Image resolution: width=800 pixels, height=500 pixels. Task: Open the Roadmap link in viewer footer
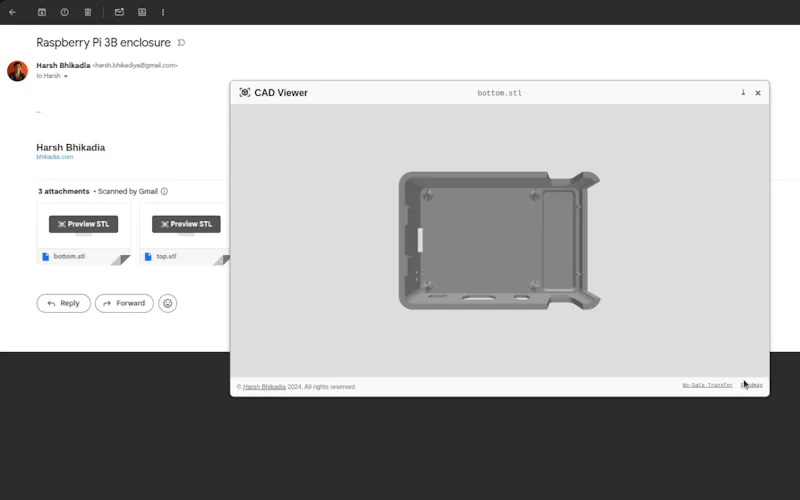pyautogui.click(x=752, y=385)
